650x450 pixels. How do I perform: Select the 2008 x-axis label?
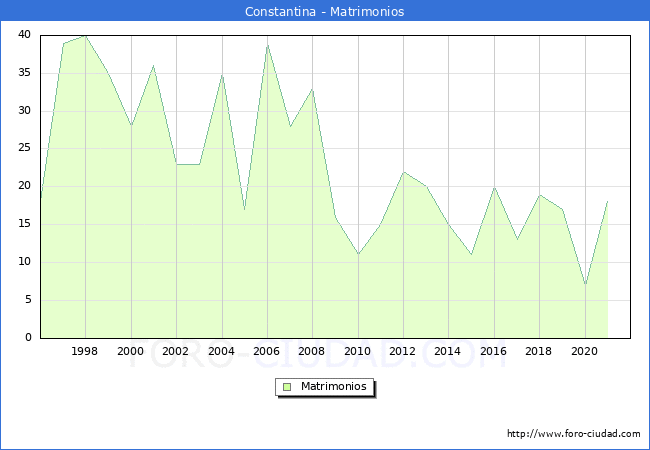pyautogui.click(x=312, y=351)
